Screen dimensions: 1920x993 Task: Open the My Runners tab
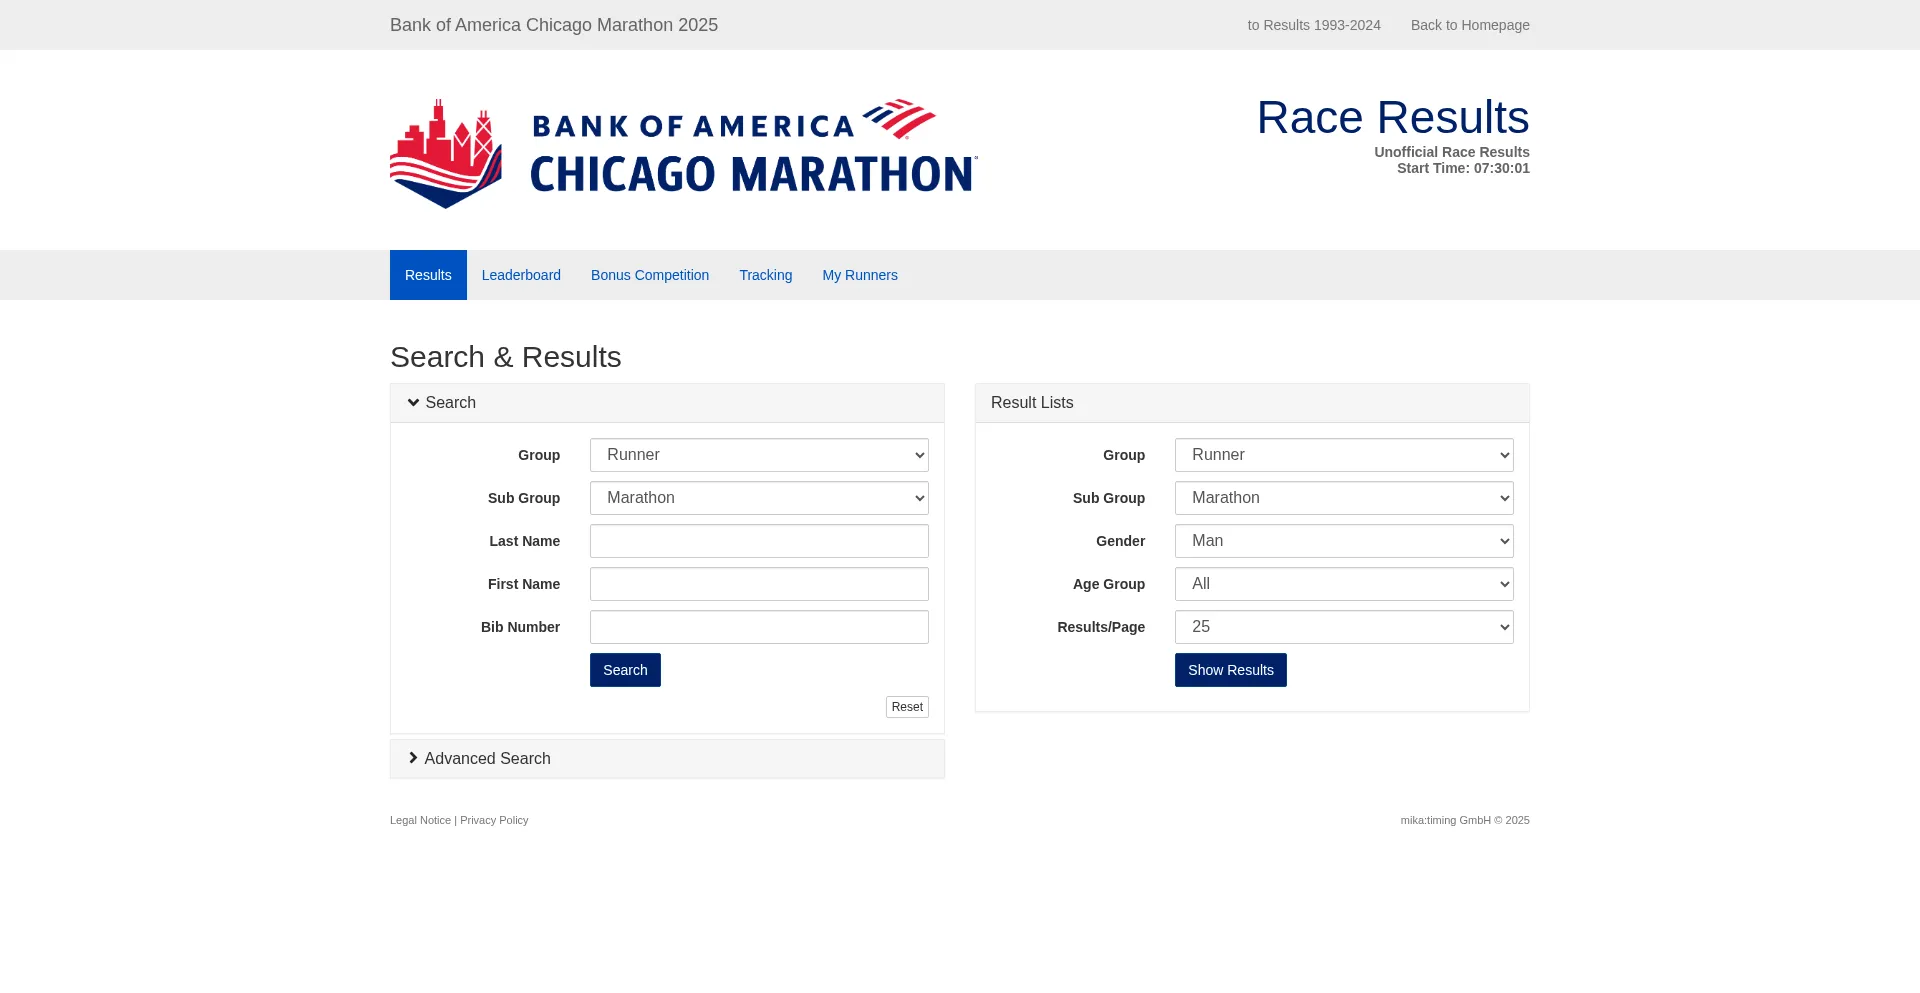pyautogui.click(x=860, y=275)
